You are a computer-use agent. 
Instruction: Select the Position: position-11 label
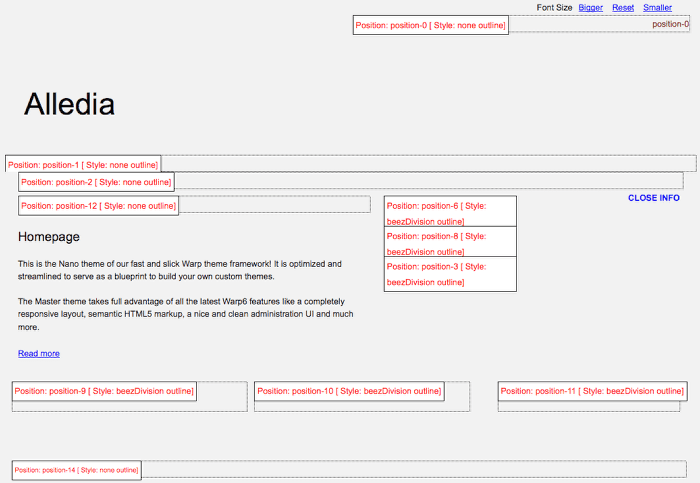592,391
